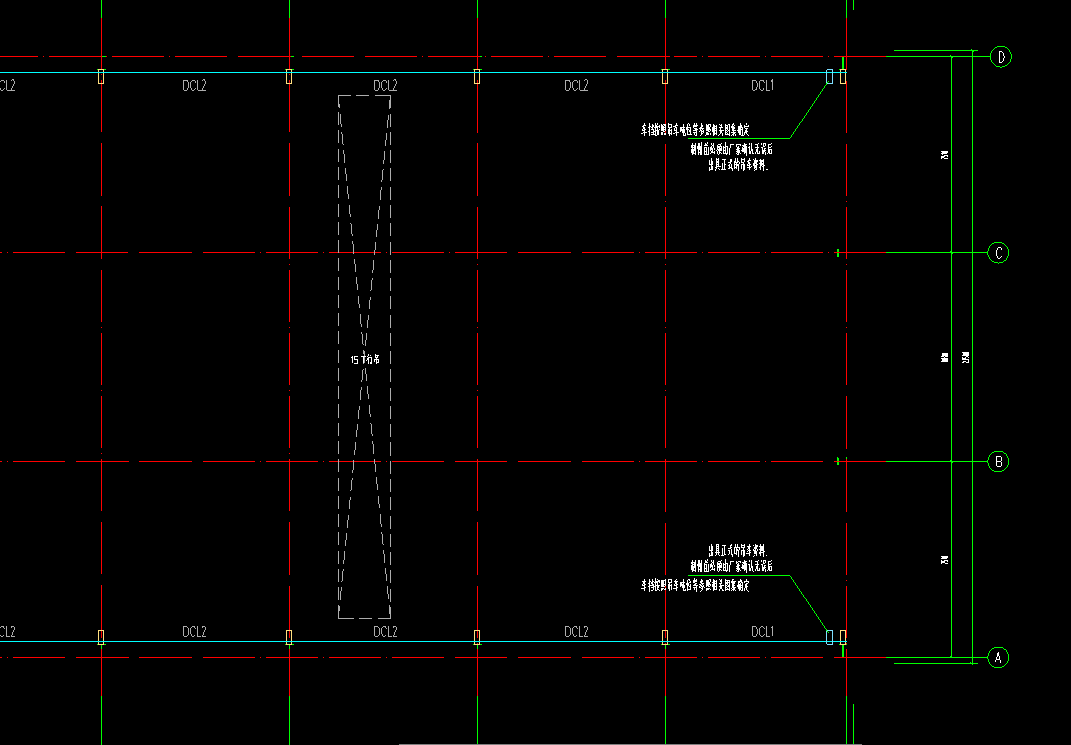The height and width of the screenshot is (745, 1071).
Task: Click the dimension text between axes A and B
Action: (945, 560)
